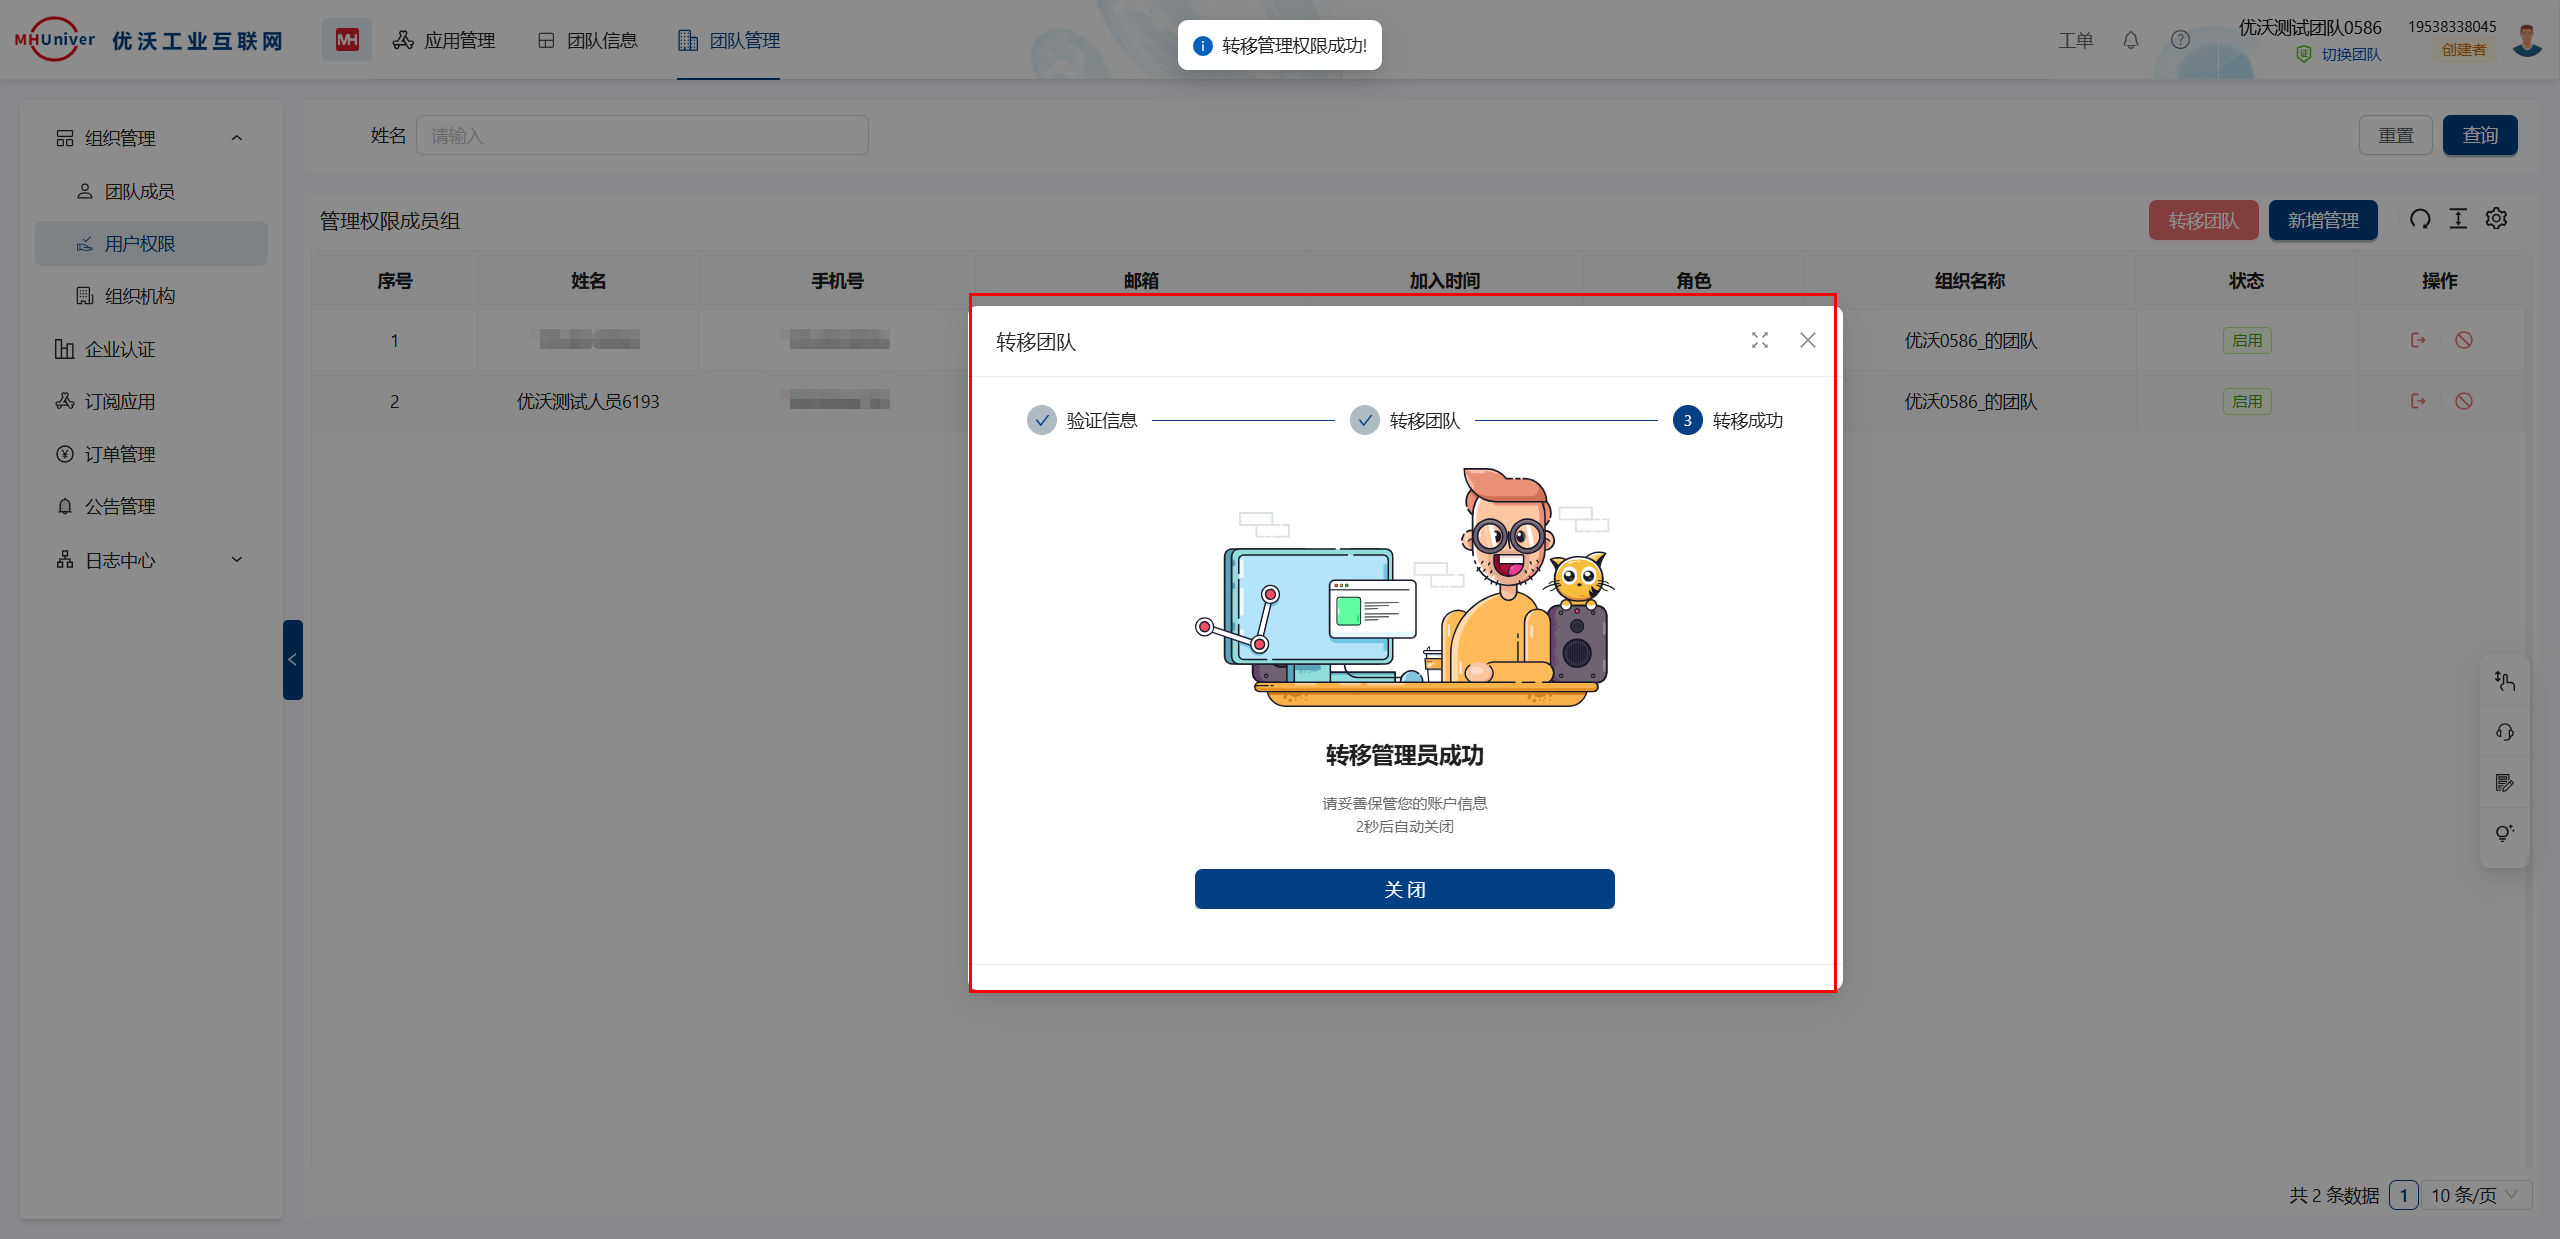Click the red MH app logo icon

346,40
